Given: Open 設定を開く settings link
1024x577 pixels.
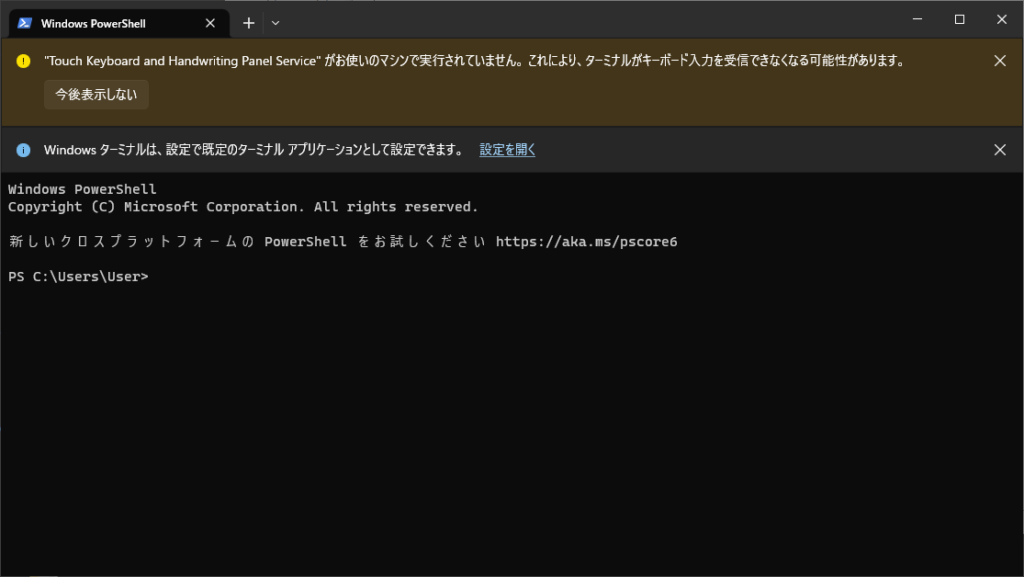Looking at the screenshot, I should pos(506,149).
